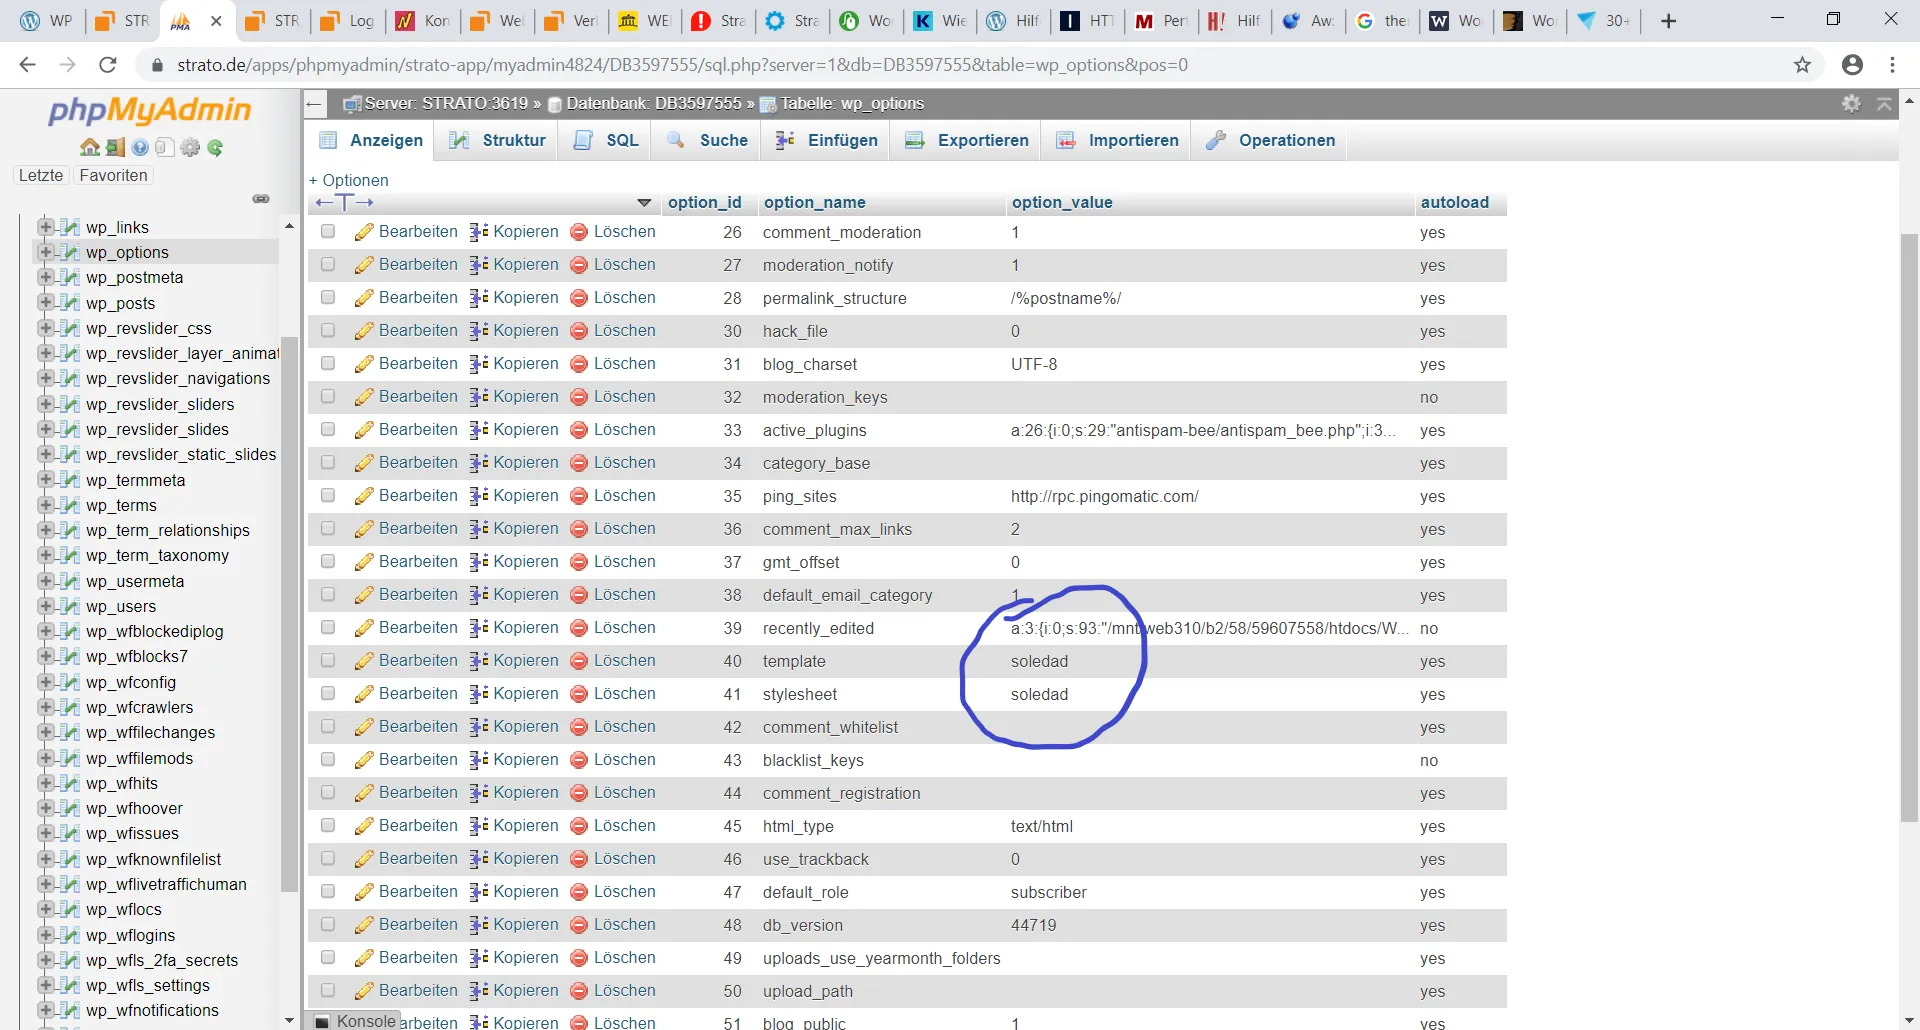This screenshot has width=1920, height=1030.
Task: Check the comment_moderation row checkbox
Action: pyautogui.click(x=328, y=232)
